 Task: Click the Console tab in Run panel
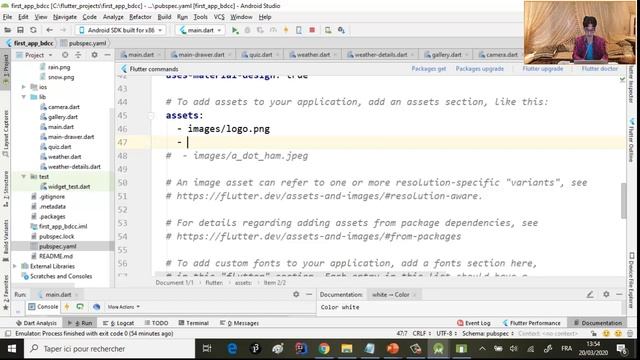pos(43,307)
